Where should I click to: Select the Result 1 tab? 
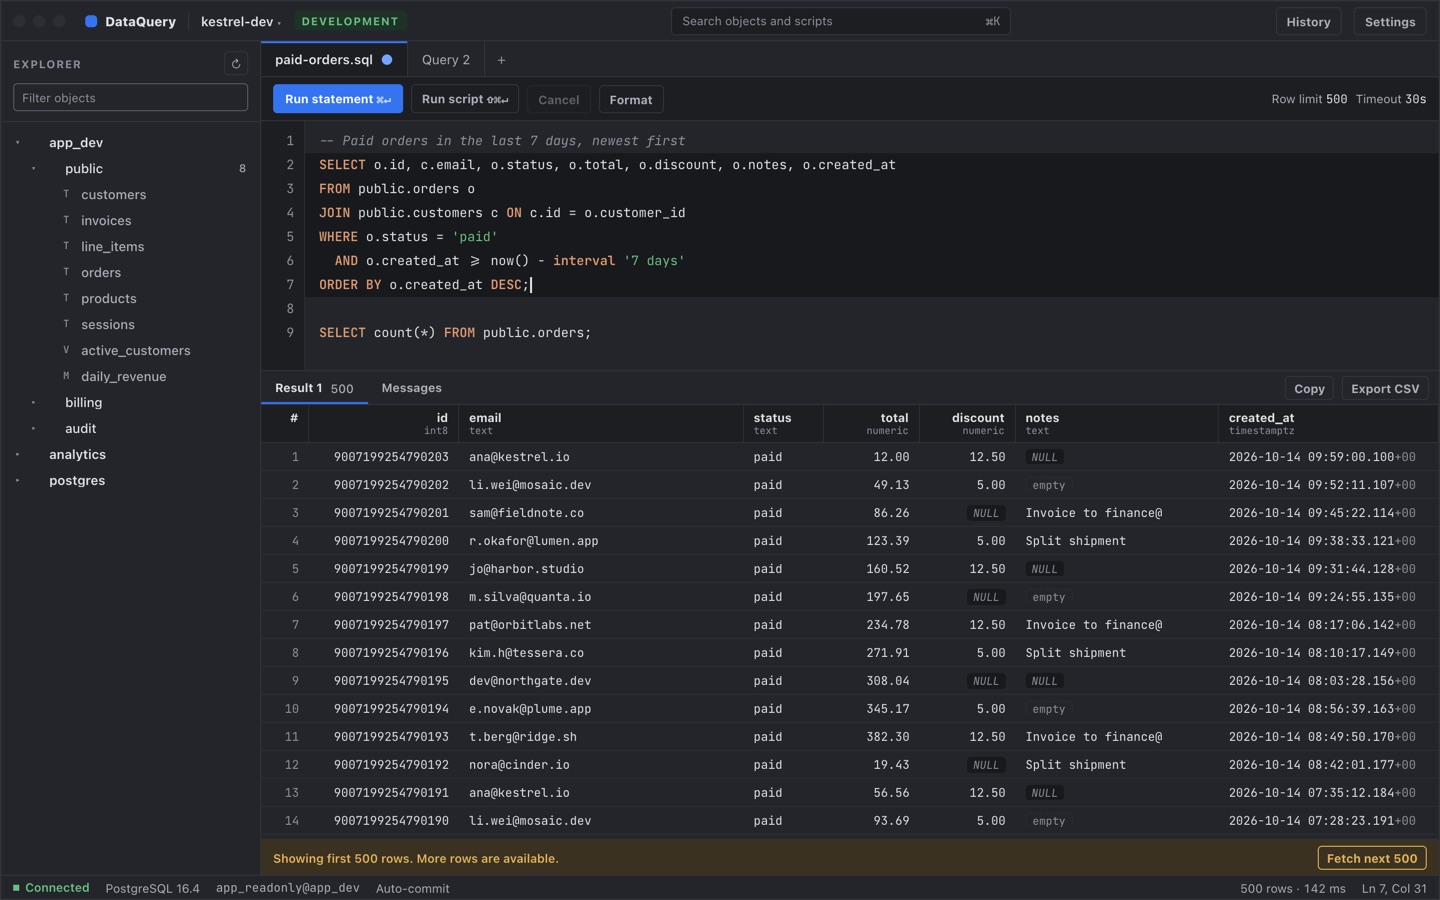pos(314,388)
